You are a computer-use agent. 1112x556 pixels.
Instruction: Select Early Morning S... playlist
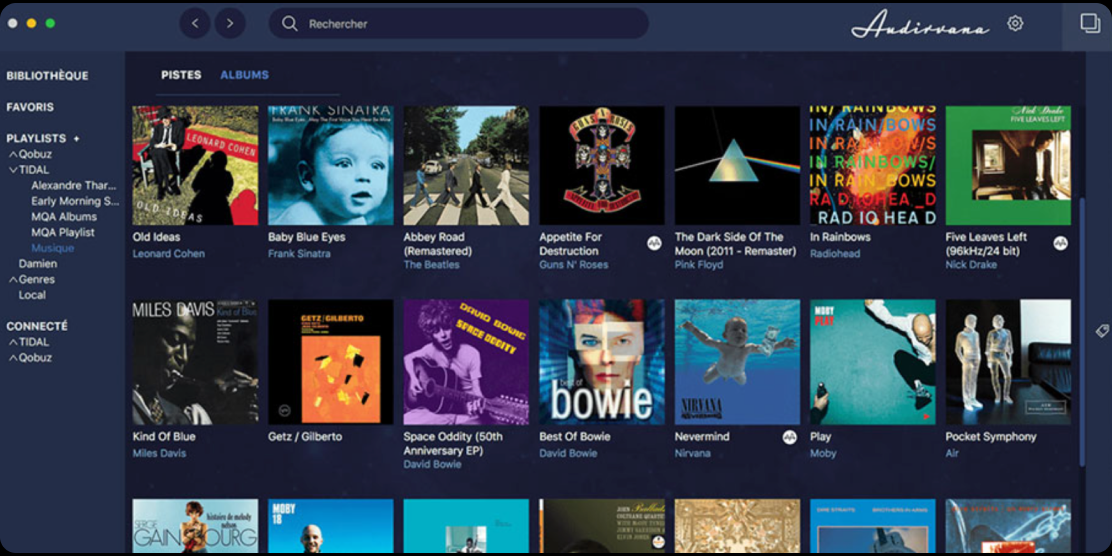click(x=75, y=201)
